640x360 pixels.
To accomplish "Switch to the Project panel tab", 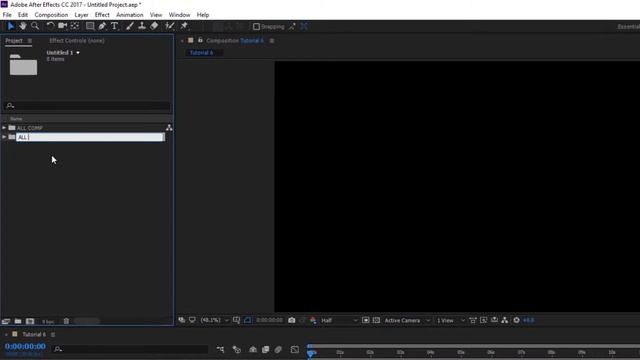I will [x=14, y=40].
